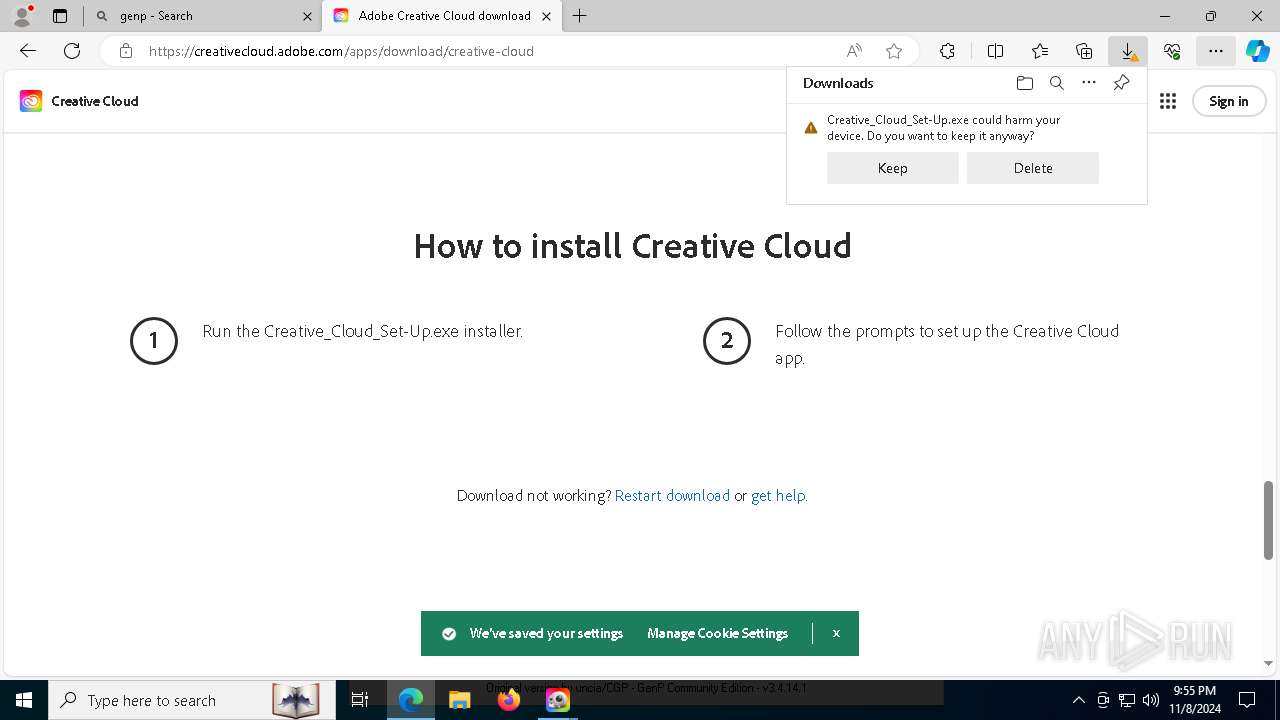Open the Creative Cloud taskbar icon
The width and height of the screenshot is (1280, 720).
[557, 700]
